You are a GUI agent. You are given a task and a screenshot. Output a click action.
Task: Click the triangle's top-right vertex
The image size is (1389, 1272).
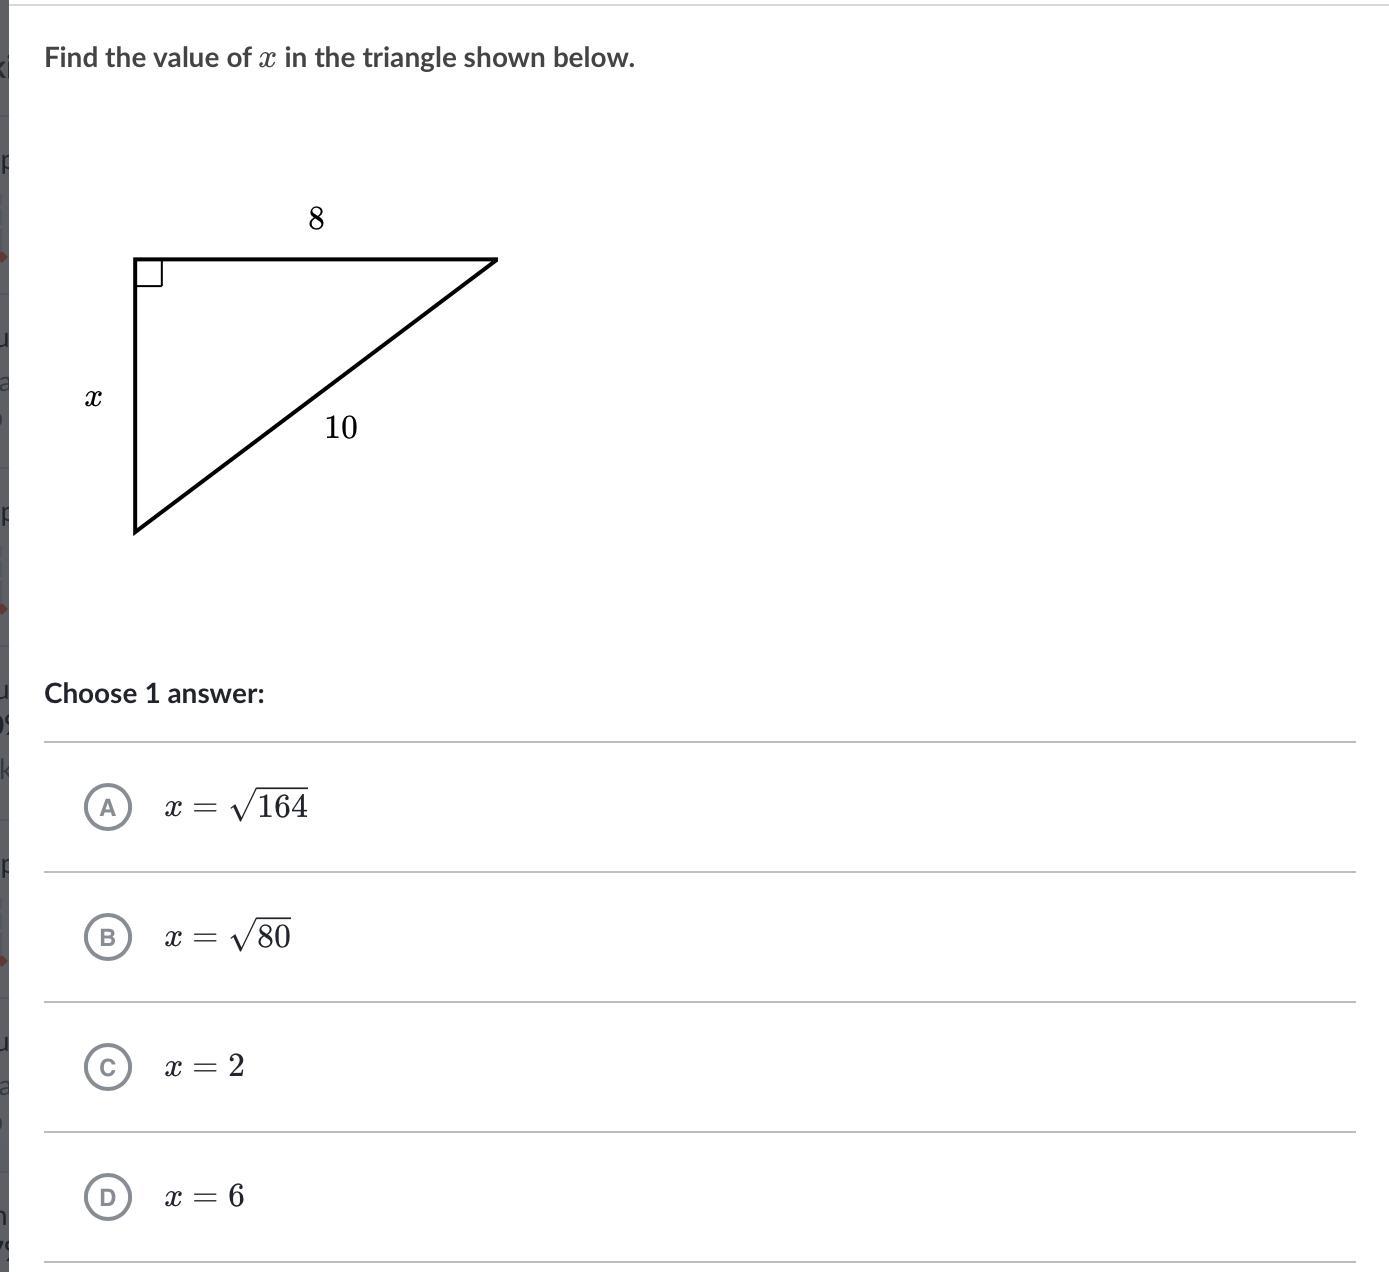coord(495,260)
